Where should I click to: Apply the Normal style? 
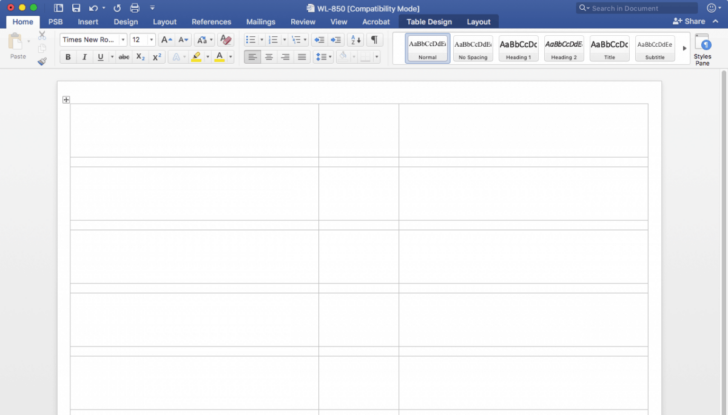[427, 48]
